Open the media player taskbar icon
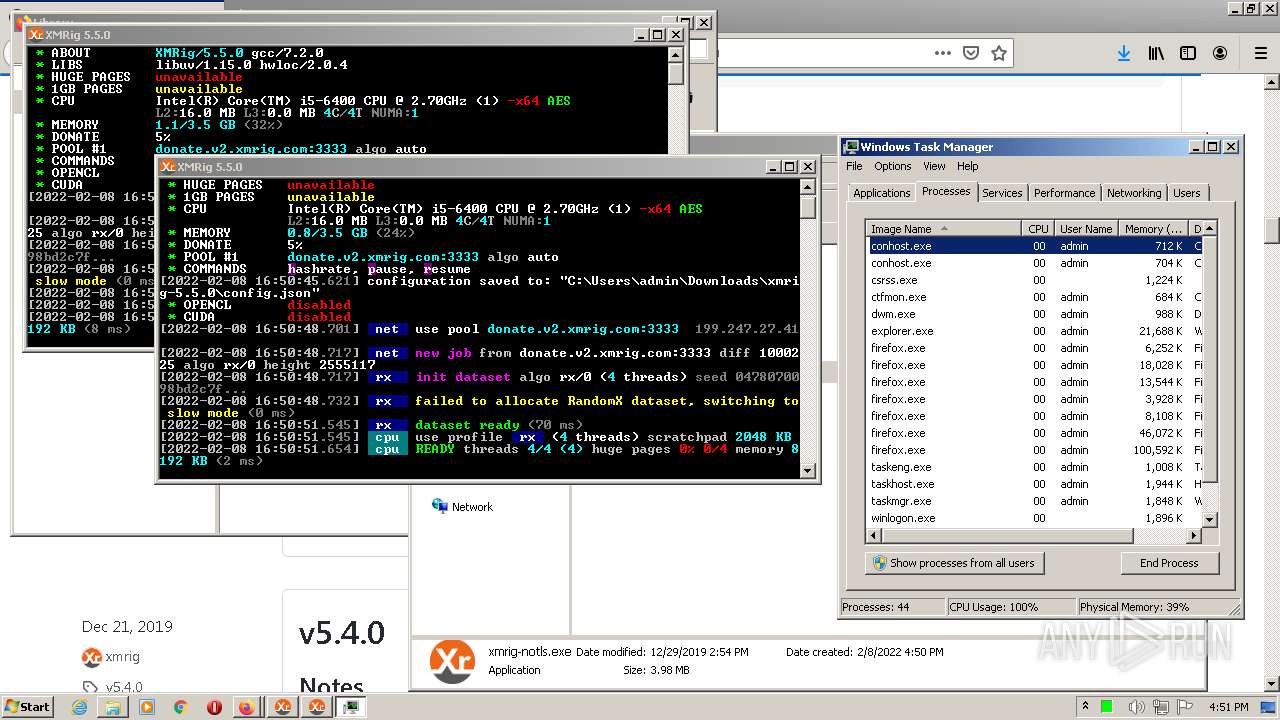The height and width of the screenshot is (720, 1280). click(147, 707)
